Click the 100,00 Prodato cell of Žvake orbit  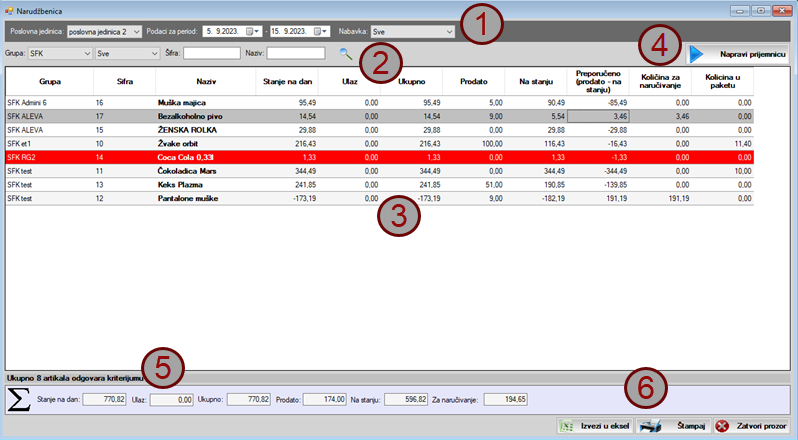(474, 144)
